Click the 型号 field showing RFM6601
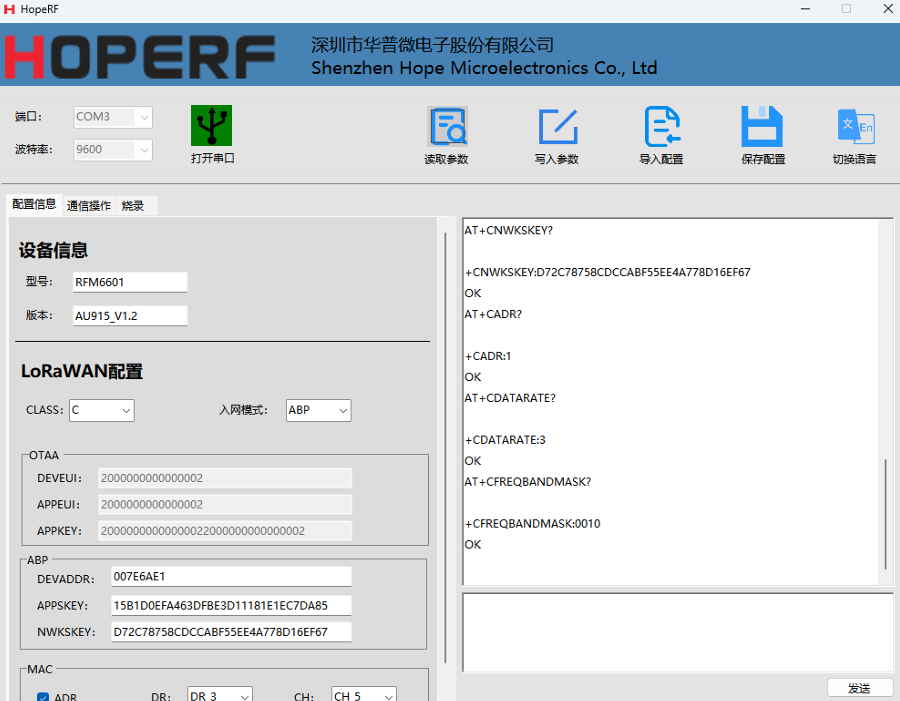Image resolution: width=900 pixels, height=701 pixels. (130, 282)
